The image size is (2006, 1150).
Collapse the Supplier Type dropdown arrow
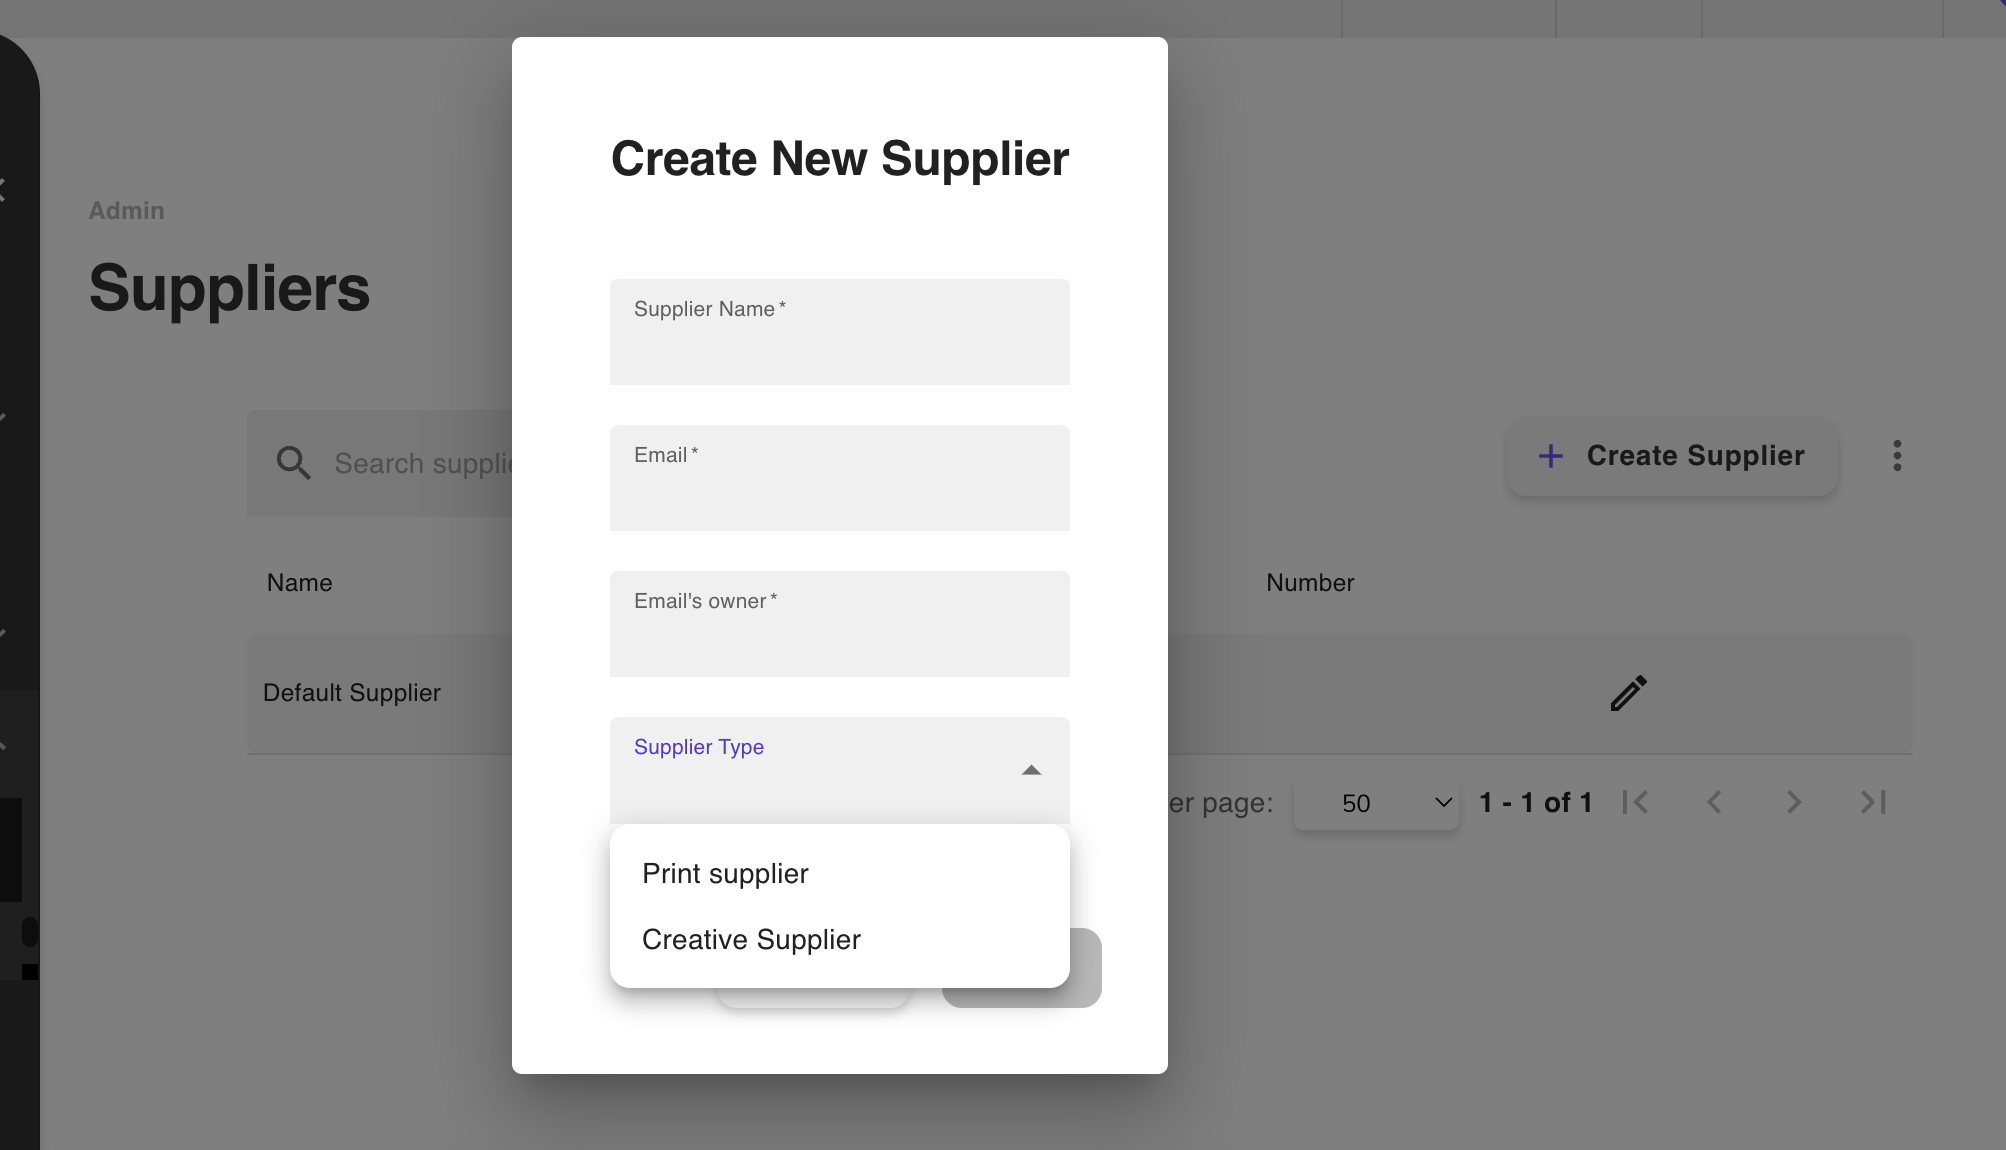[1031, 770]
